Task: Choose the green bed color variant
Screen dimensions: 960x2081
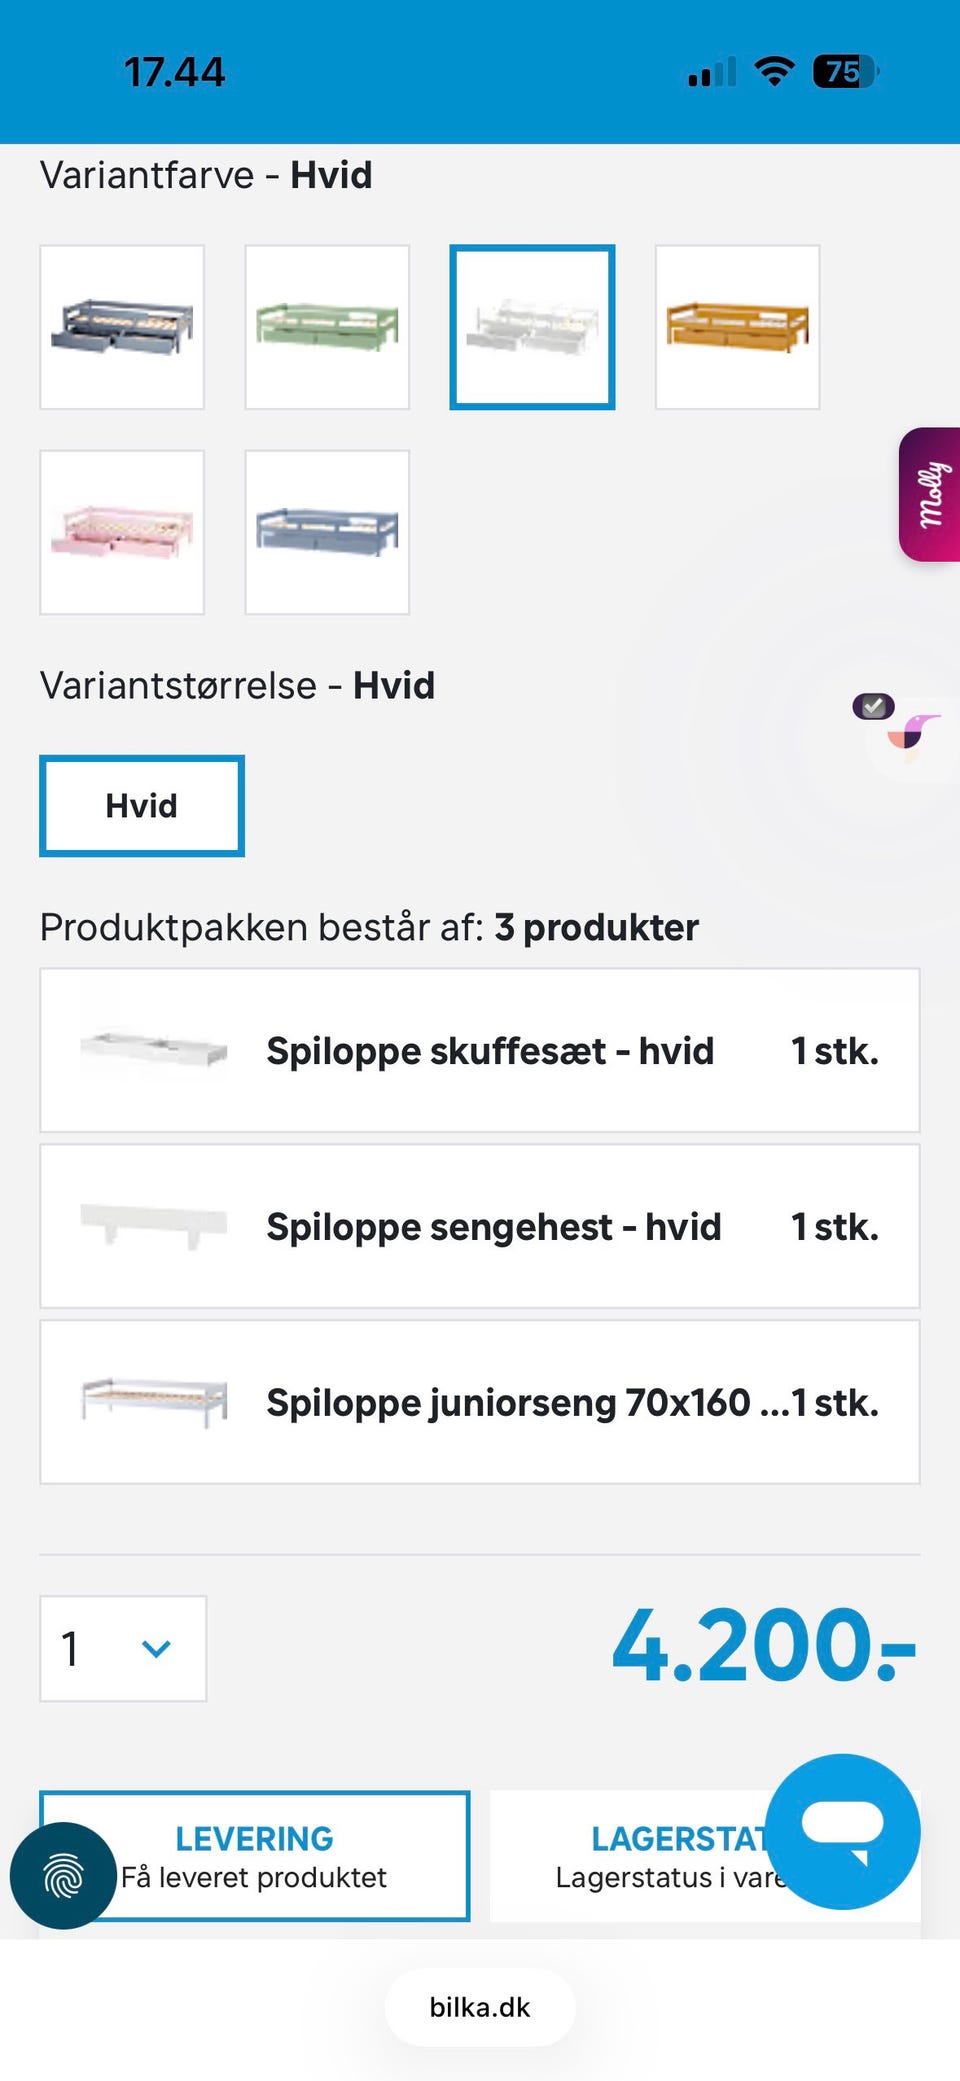Action: click(x=327, y=327)
